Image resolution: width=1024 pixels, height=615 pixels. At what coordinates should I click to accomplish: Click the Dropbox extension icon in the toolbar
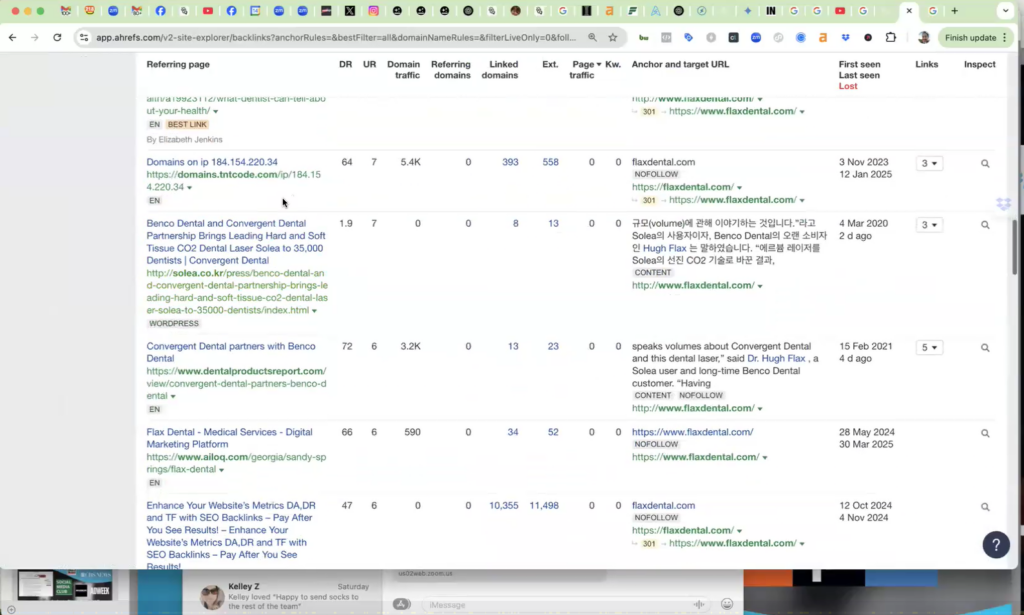click(846, 38)
